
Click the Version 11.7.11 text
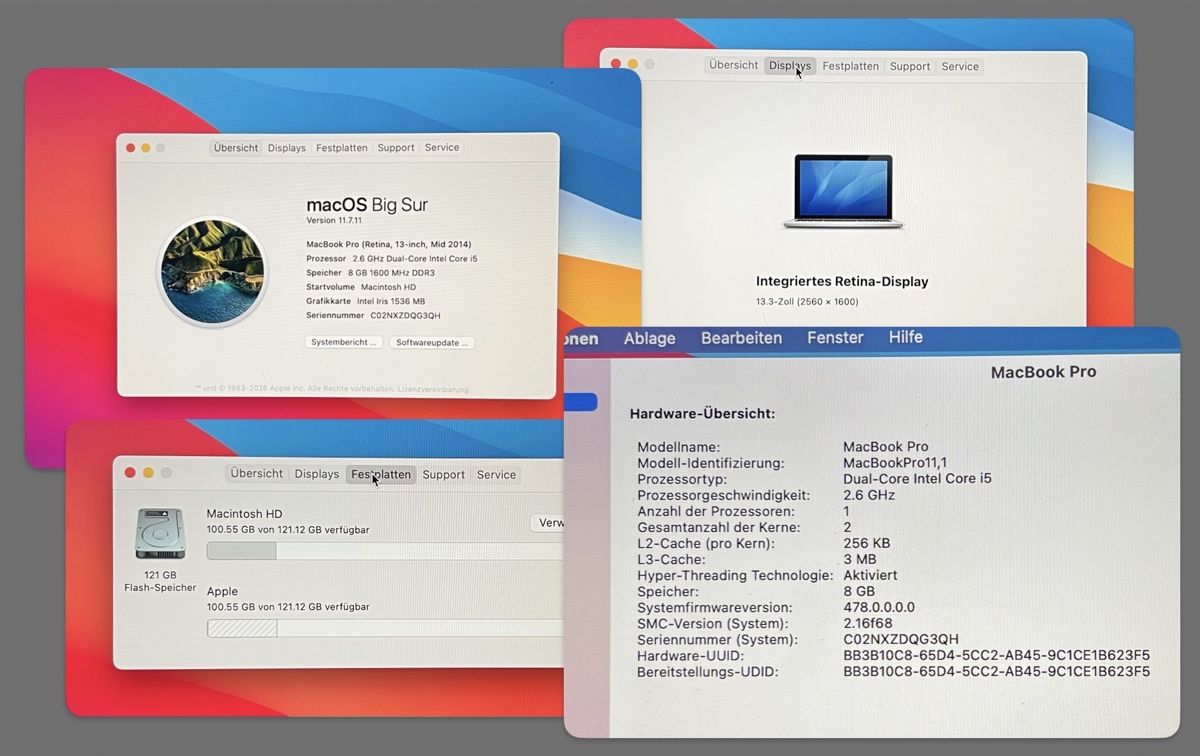(x=335, y=221)
